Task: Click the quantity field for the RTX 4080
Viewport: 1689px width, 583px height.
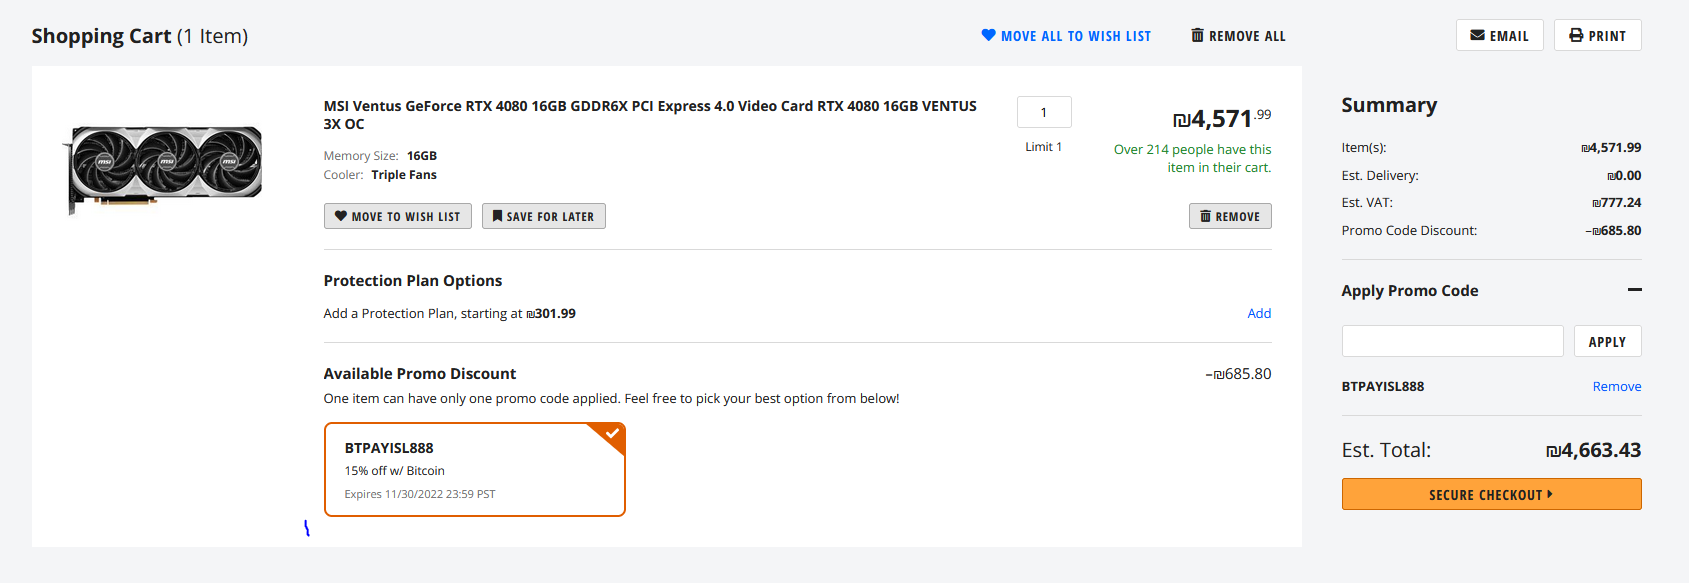Action: (1043, 112)
